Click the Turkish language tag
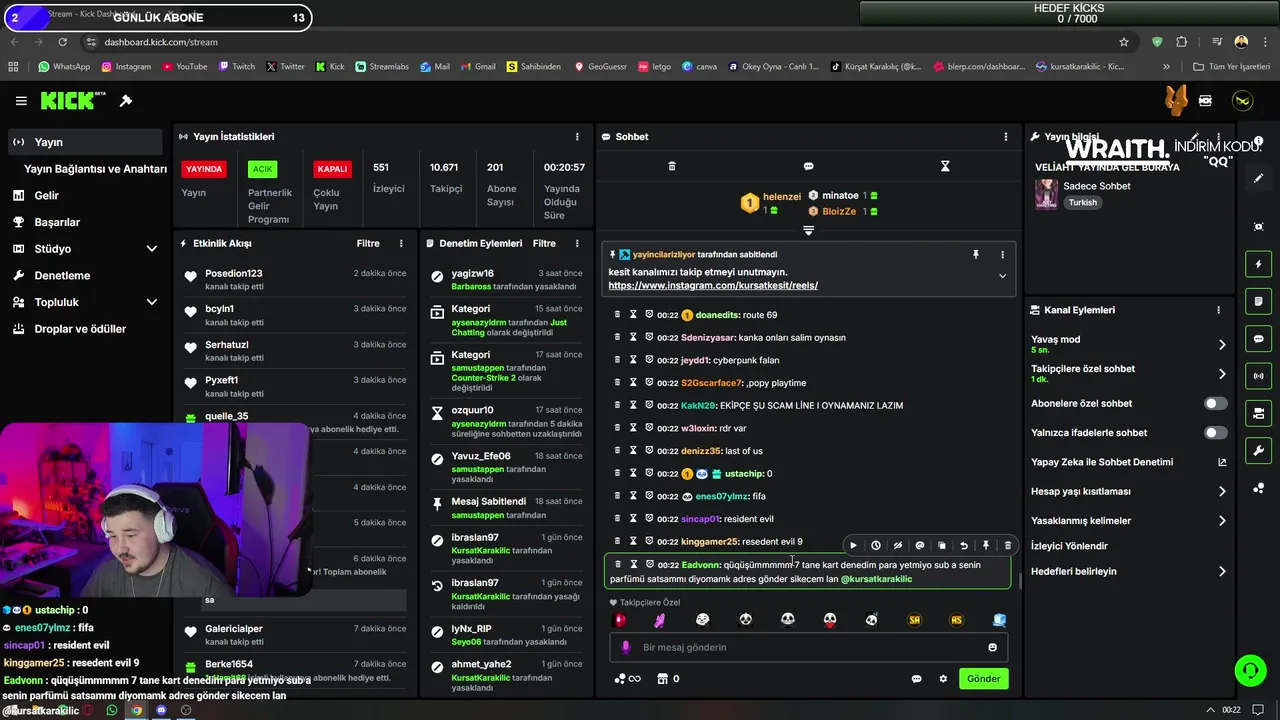Screen dimensions: 1280x720 point(1082,203)
